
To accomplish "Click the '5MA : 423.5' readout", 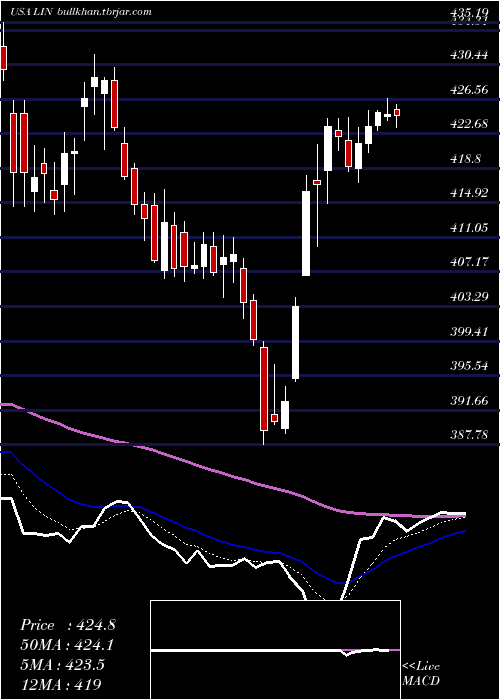I will coord(63,664).
